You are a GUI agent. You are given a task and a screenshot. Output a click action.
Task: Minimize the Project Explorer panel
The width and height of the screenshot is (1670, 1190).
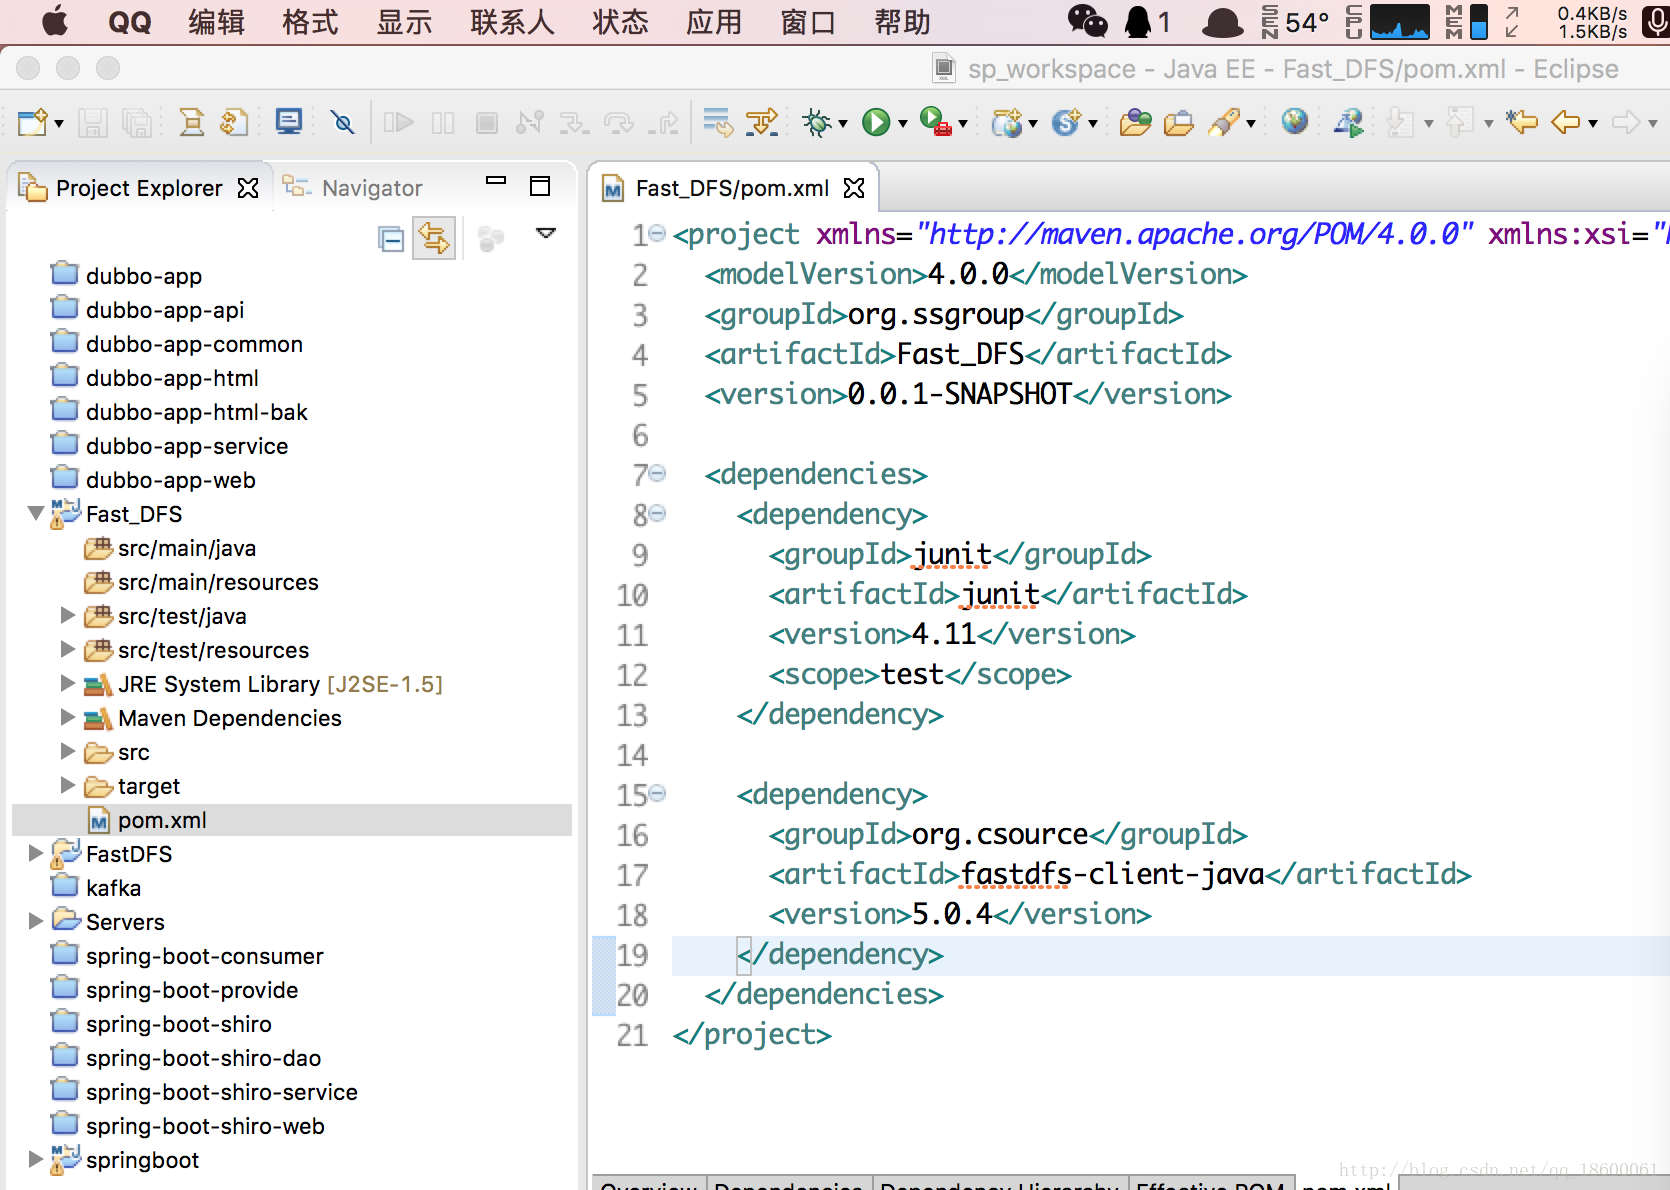point(496,181)
